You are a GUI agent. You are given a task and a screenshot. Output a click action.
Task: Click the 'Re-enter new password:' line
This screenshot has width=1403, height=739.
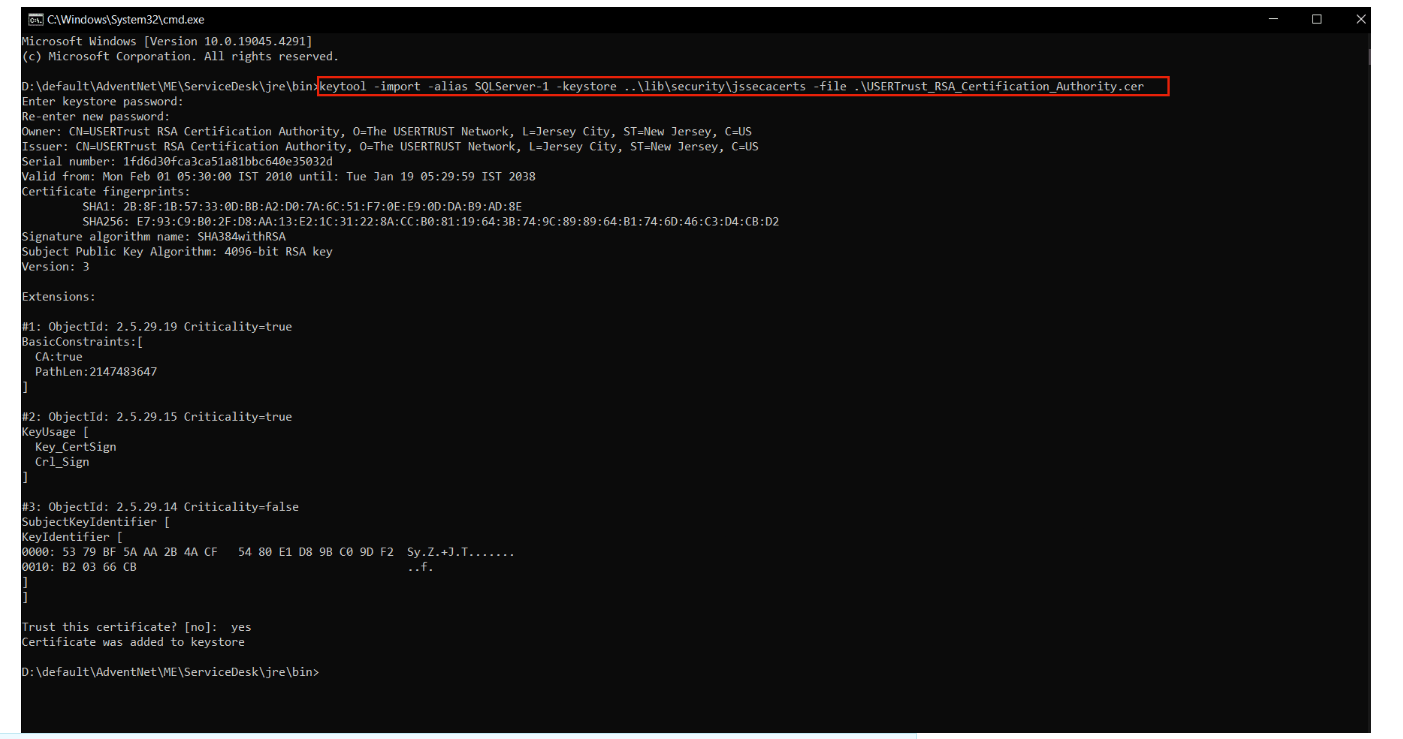click(96, 117)
